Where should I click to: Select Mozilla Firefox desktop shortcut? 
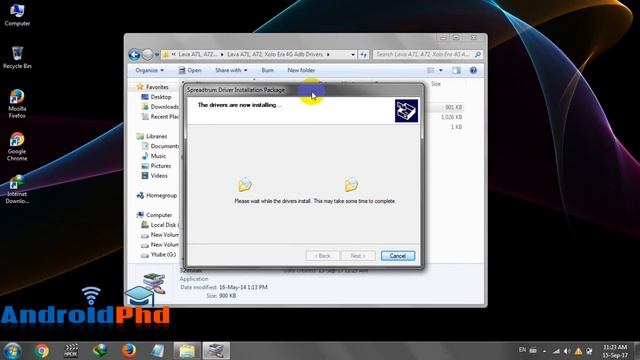tap(17, 104)
